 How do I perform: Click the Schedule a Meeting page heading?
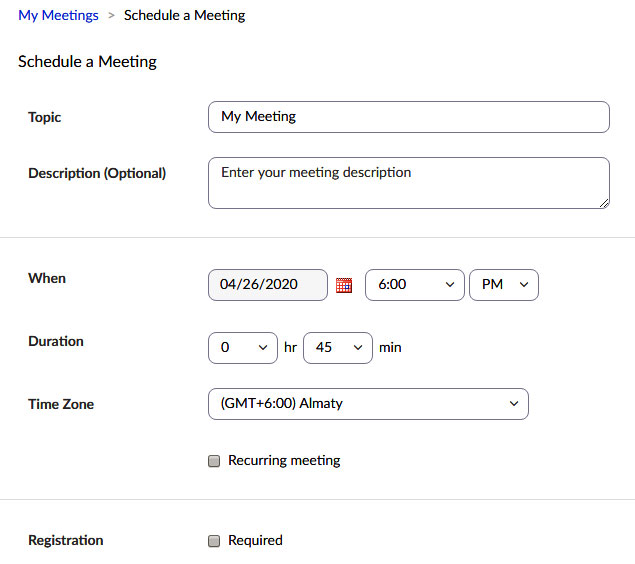(88, 62)
